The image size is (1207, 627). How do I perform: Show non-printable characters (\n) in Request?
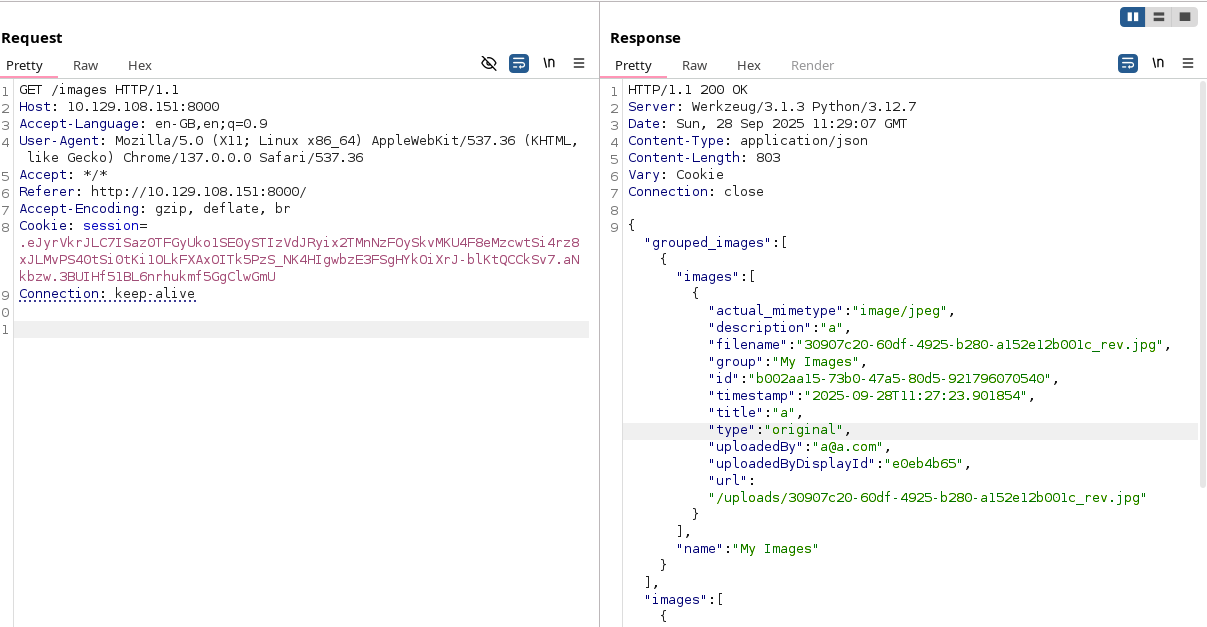pyautogui.click(x=549, y=63)
